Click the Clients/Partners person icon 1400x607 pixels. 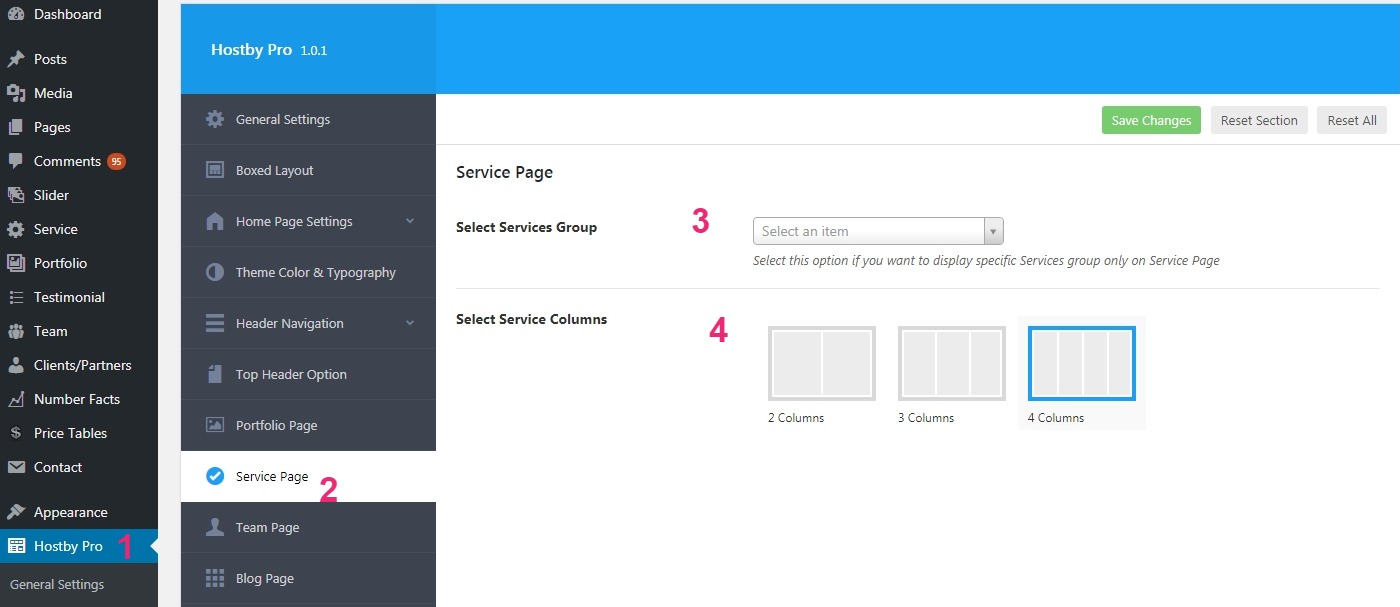[16, 365]
